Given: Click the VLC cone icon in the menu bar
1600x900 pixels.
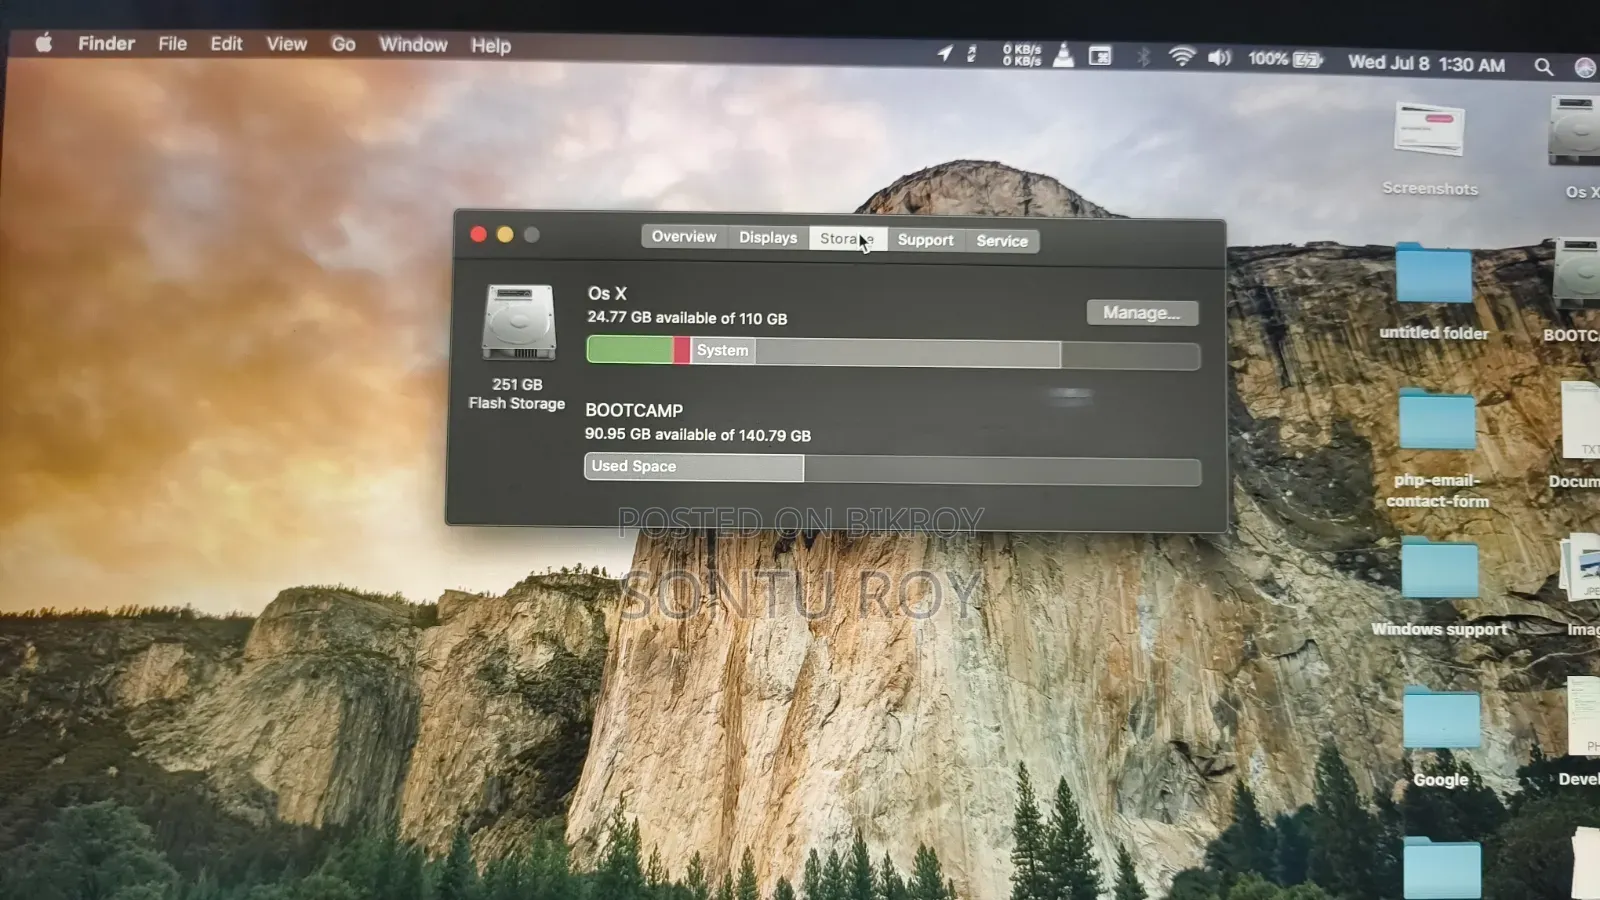Looking at the screenshot, I should pos(1064,55).
